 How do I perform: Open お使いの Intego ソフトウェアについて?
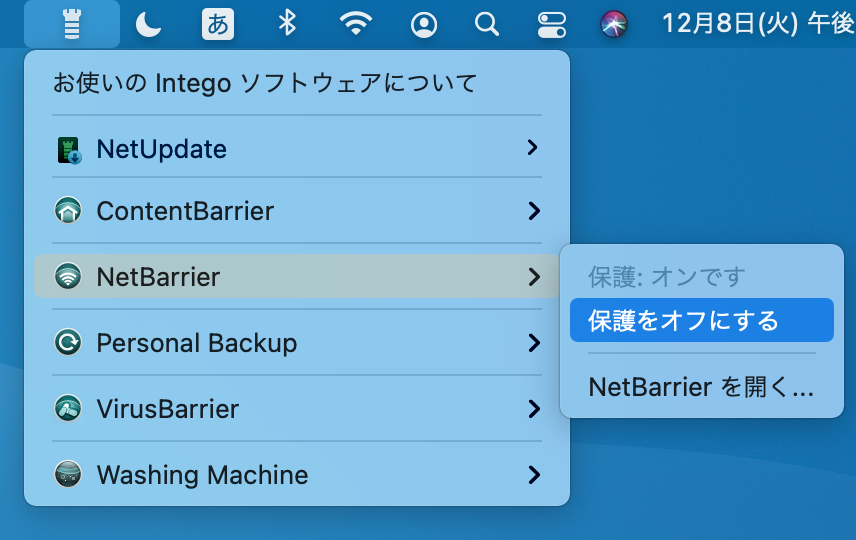[265, 84]
